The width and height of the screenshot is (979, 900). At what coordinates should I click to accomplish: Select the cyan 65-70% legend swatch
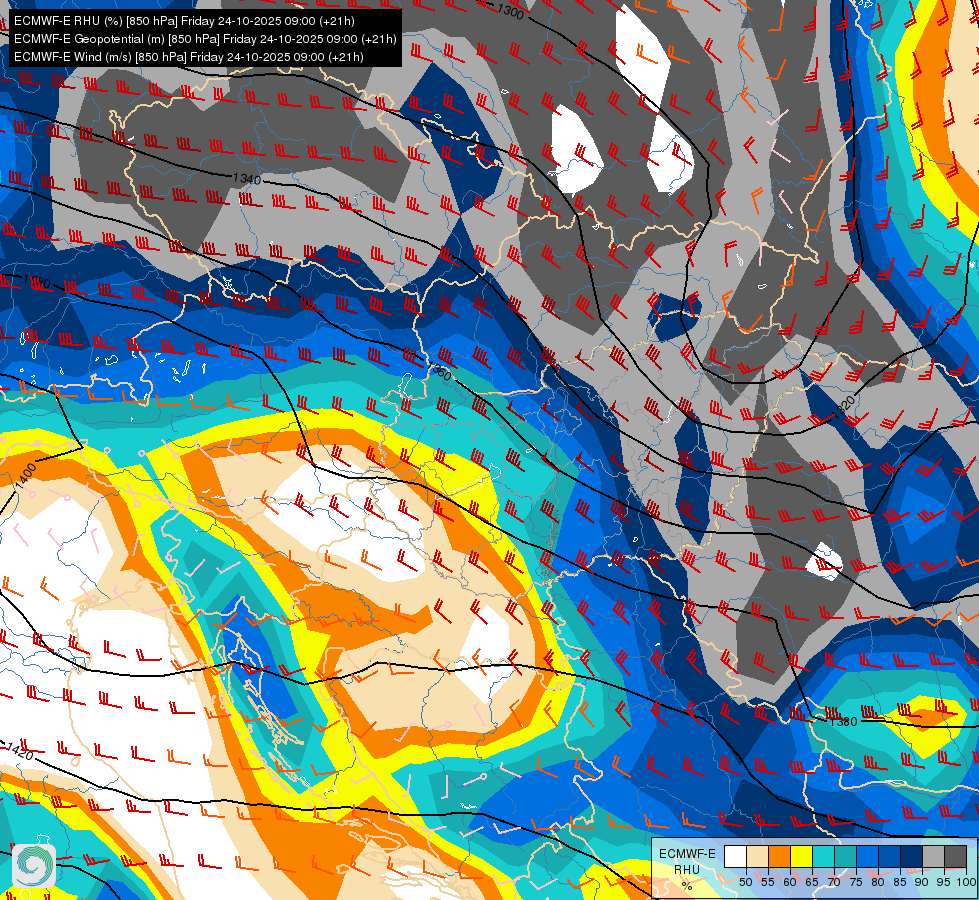[x=824, y=856]
